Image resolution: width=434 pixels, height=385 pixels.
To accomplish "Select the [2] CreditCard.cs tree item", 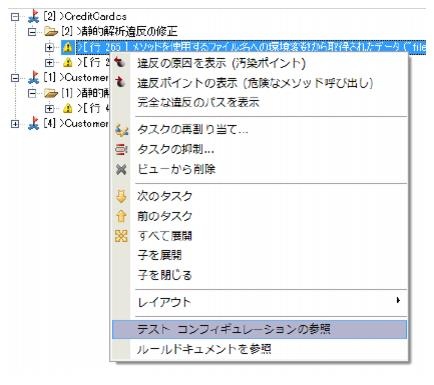I will point(85,17).
